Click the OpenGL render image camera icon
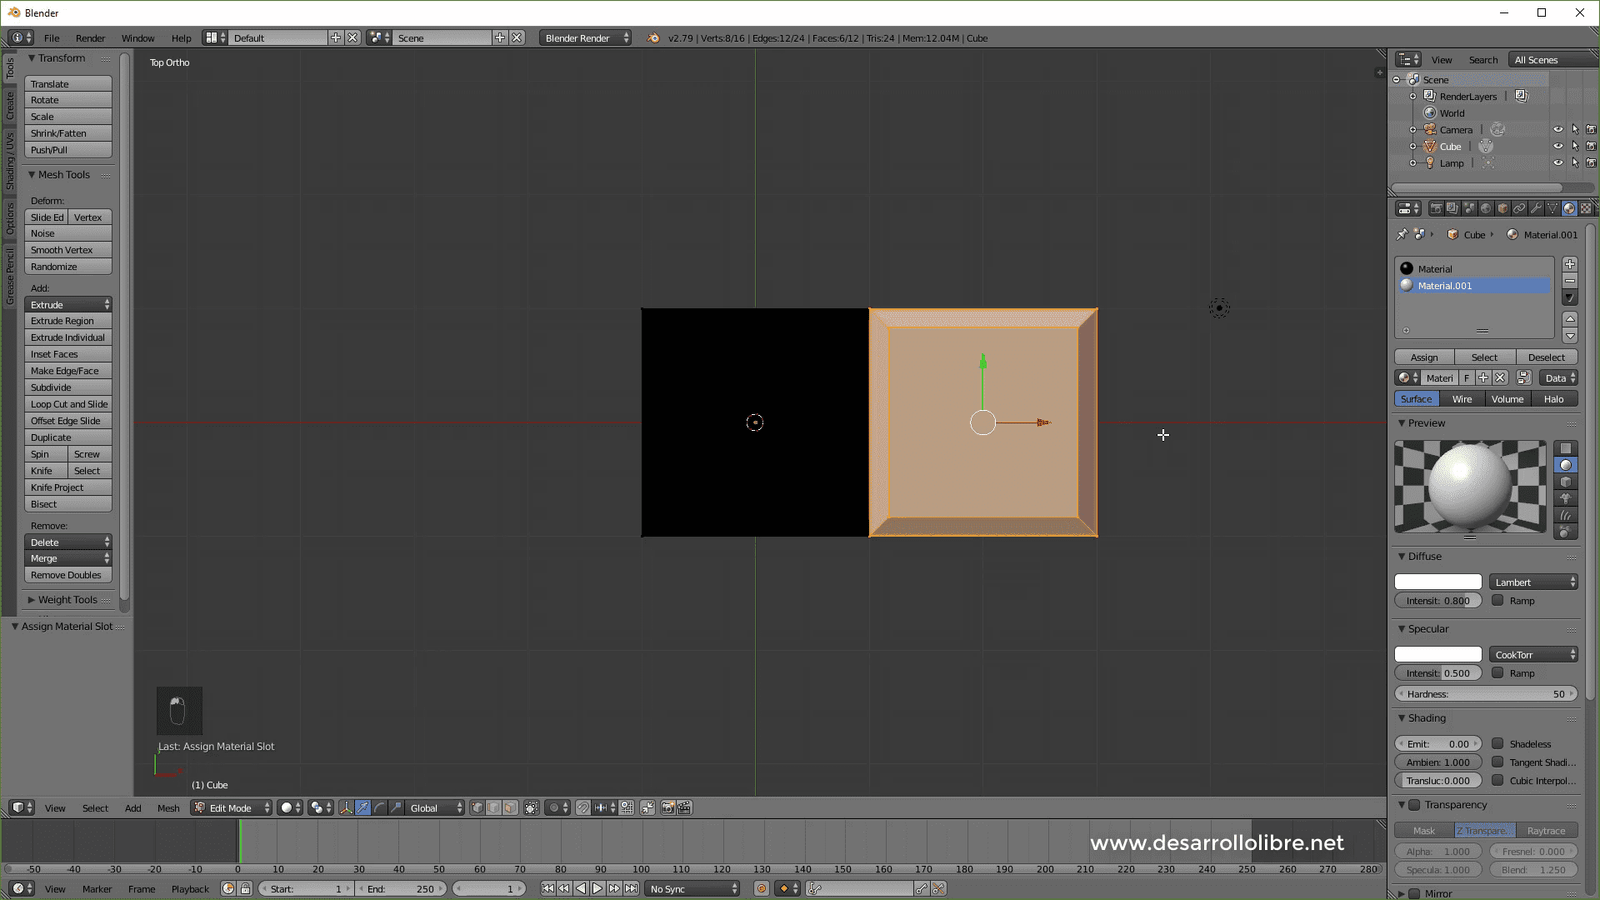The height and width of the screenshot is (900, 1600). (668, 808)
